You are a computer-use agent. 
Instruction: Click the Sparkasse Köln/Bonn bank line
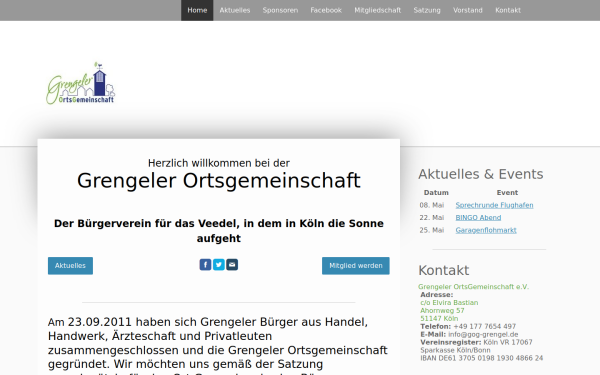point(455,350)
